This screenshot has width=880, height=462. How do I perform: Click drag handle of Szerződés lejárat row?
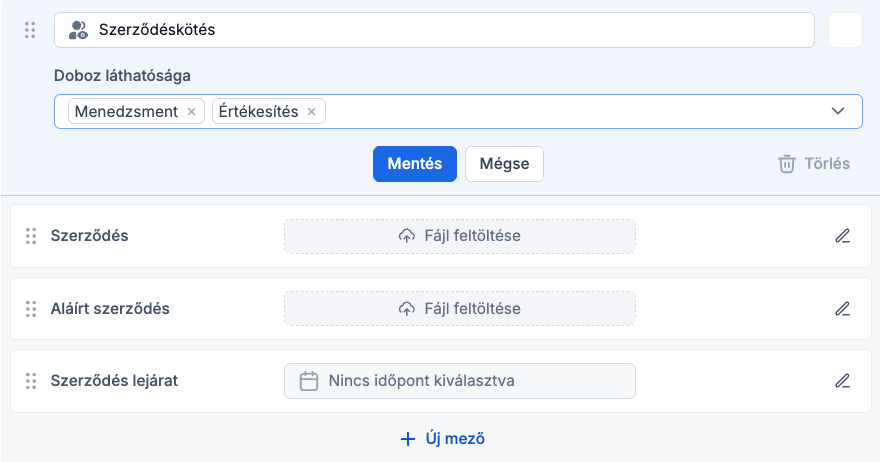[x=30, y=380]
